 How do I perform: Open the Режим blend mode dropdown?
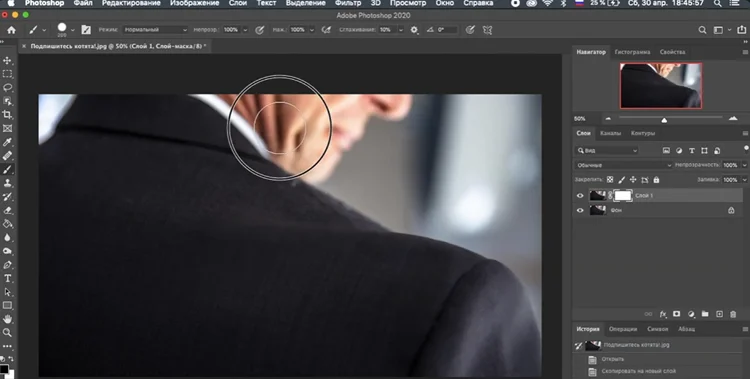click(x=155, y=30)
